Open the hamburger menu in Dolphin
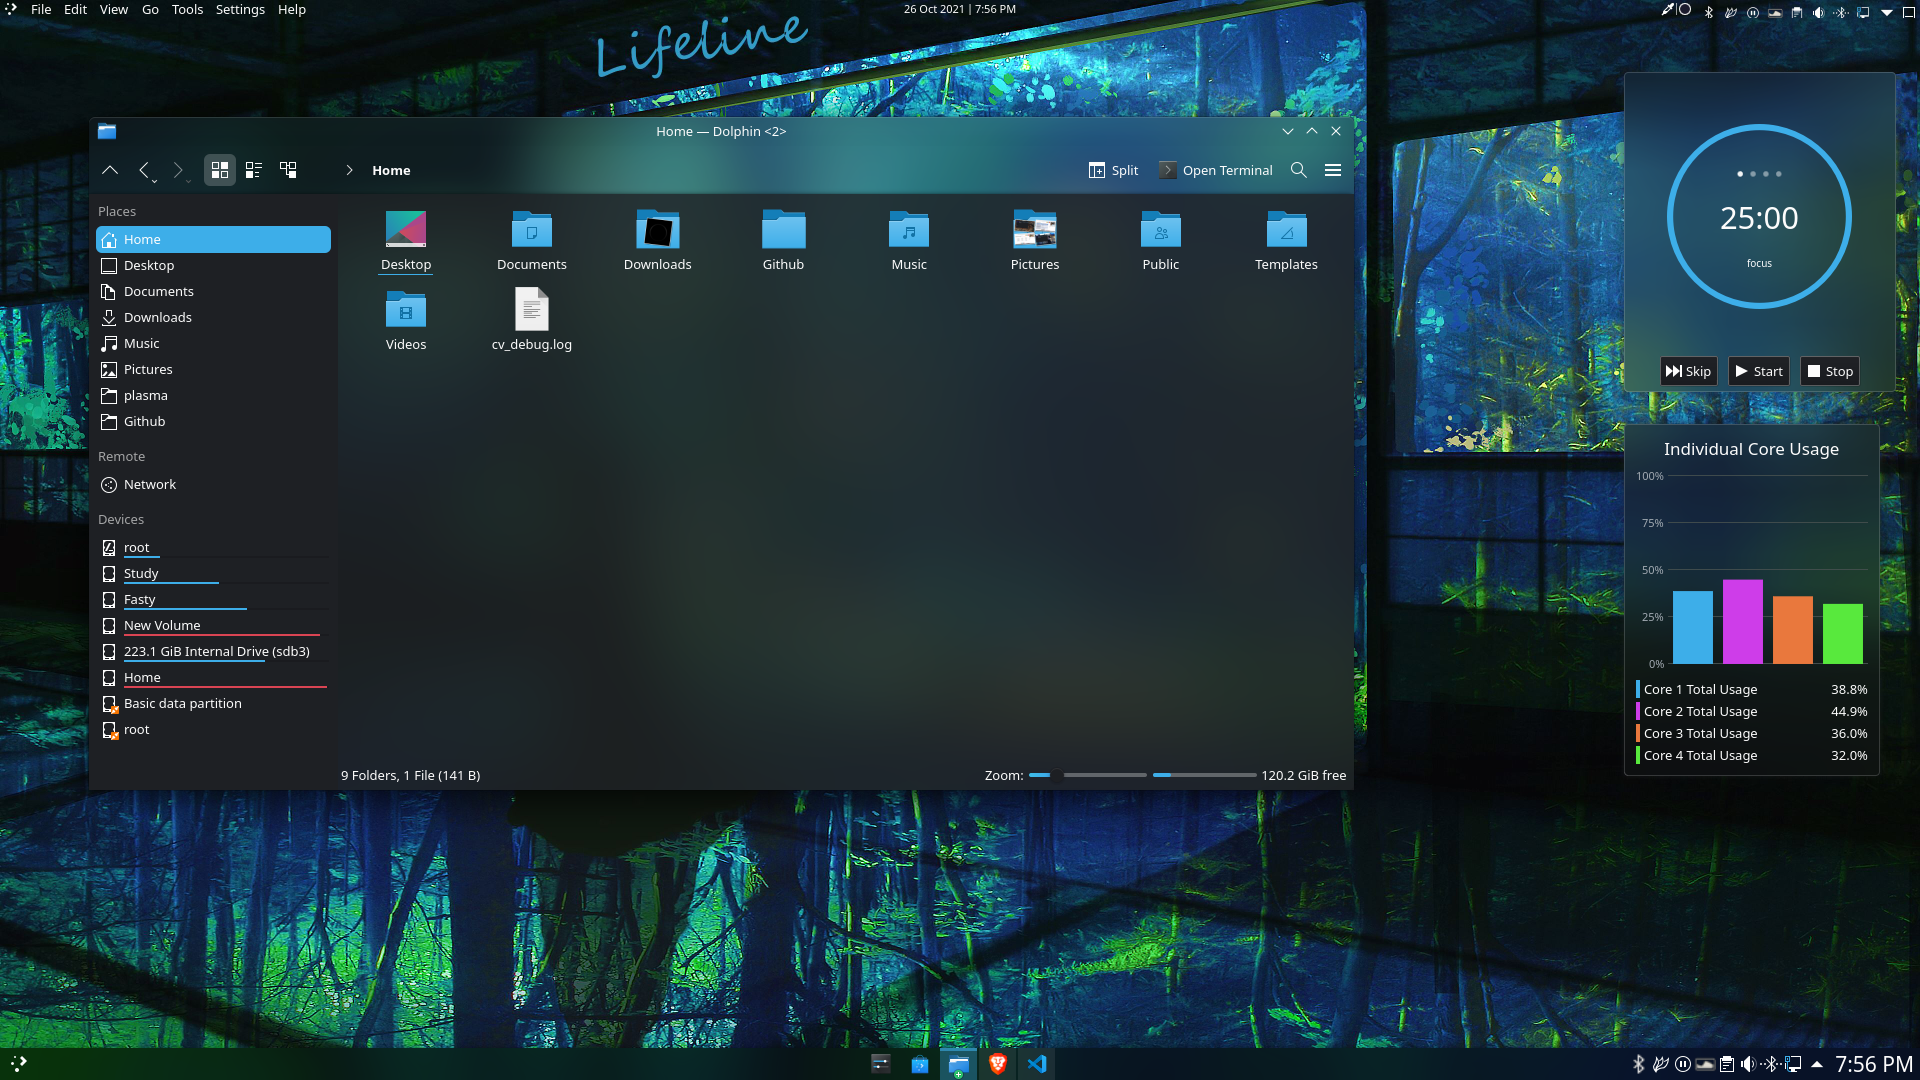 (x=1333, y=170)
